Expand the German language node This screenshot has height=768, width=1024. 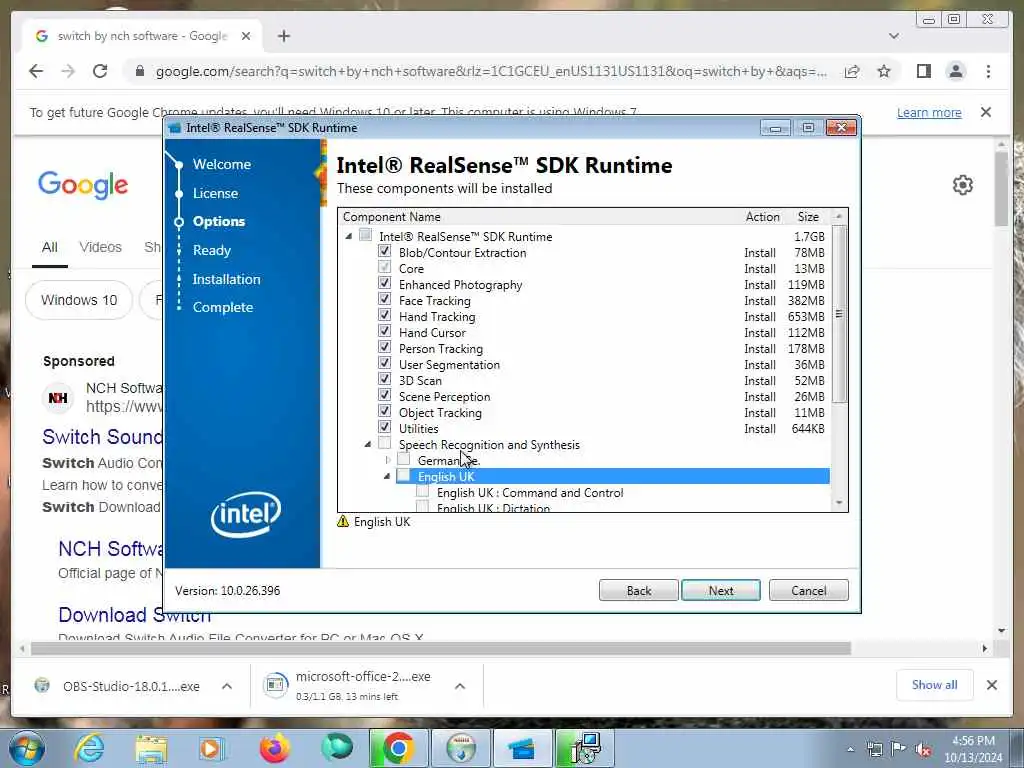click(387, 460)
